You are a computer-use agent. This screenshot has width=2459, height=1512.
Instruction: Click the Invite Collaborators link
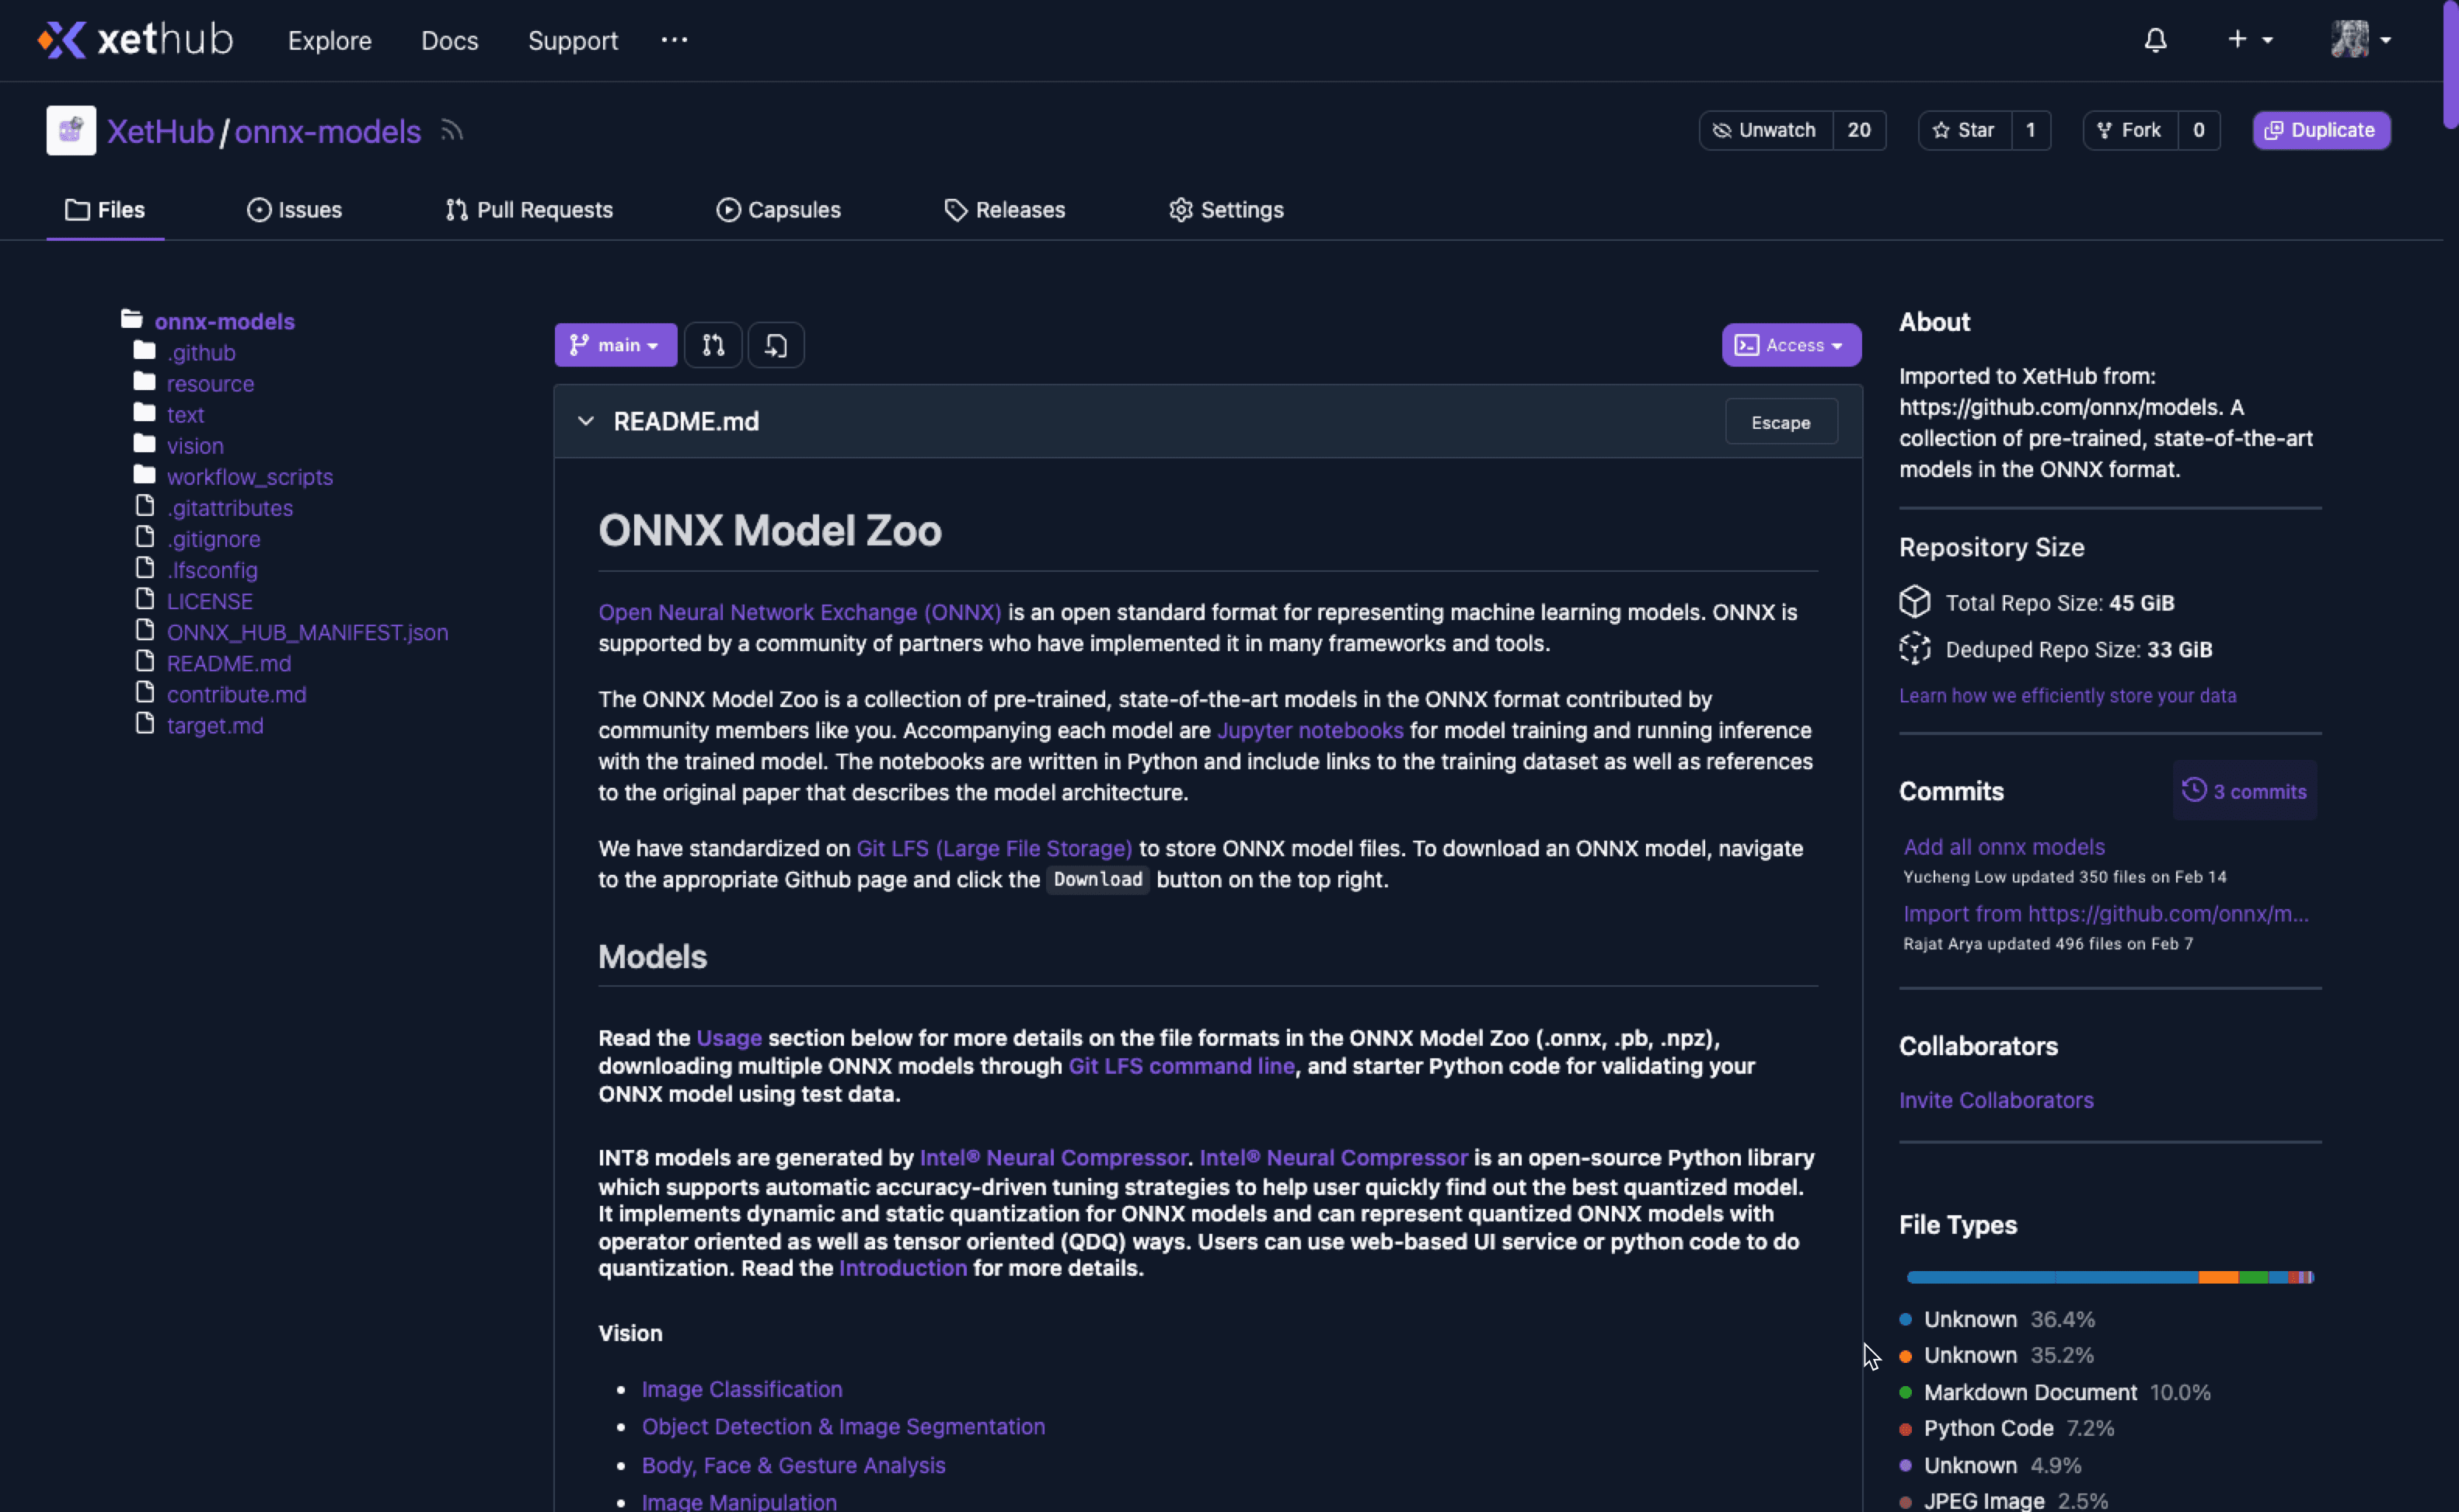(x=1996, y=1100)
